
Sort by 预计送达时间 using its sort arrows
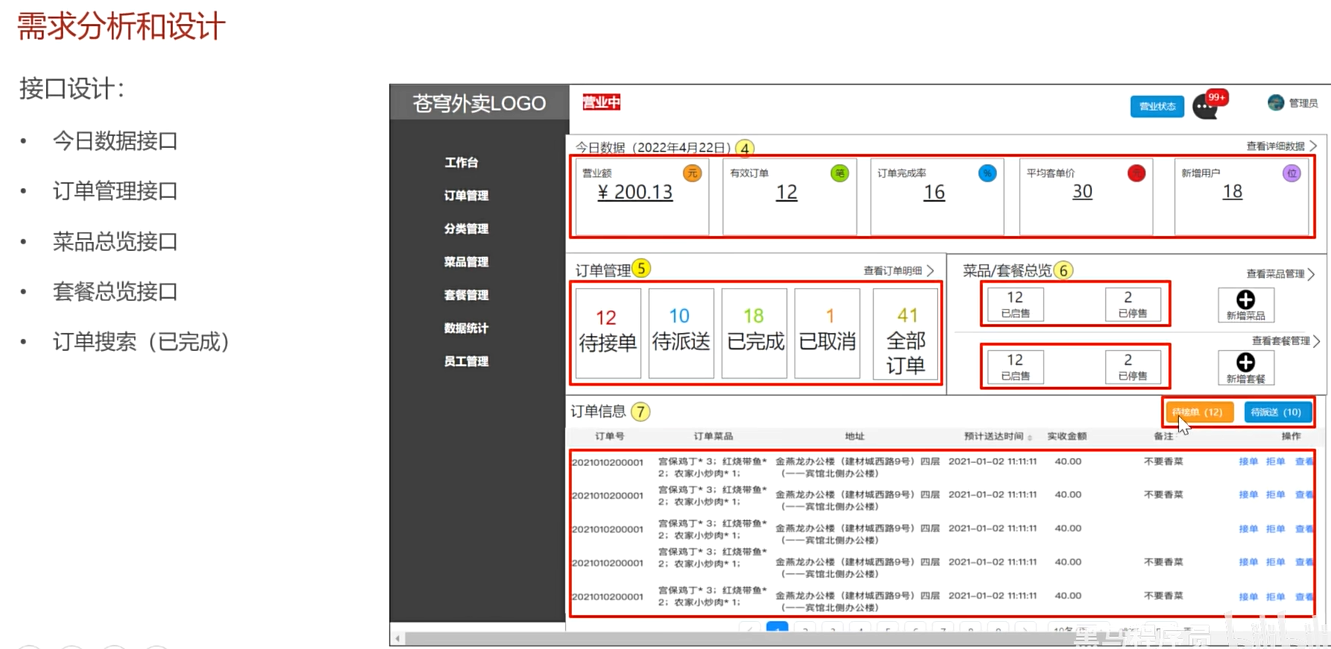click(x=1030, y=438)
